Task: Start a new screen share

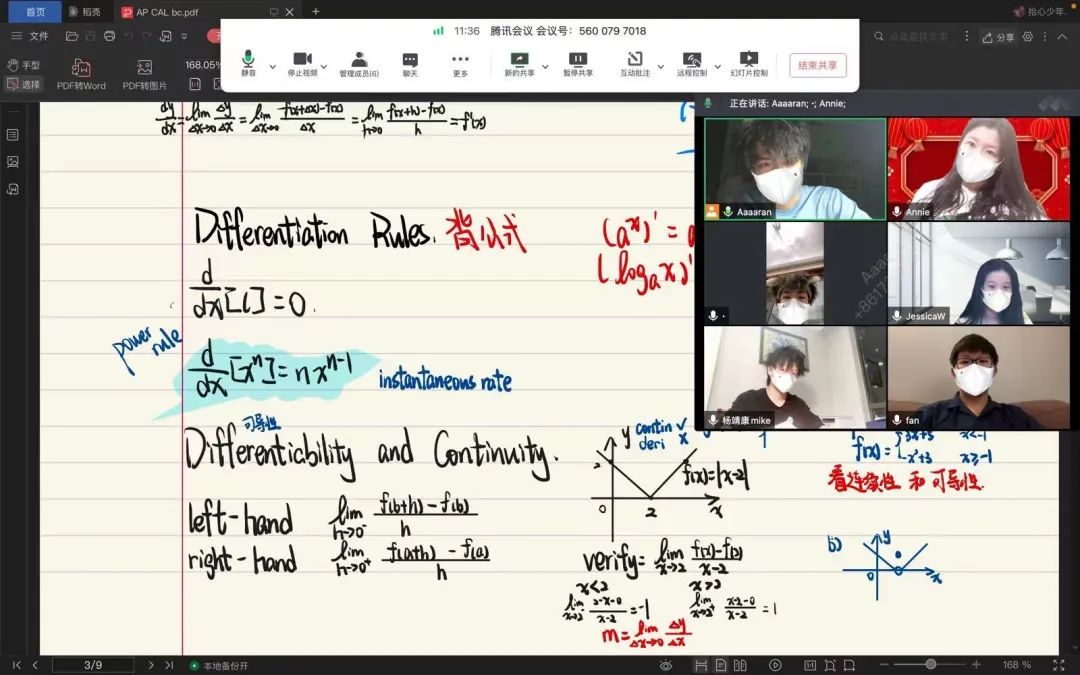Action: pyautogui.click(x=519, y=63)
